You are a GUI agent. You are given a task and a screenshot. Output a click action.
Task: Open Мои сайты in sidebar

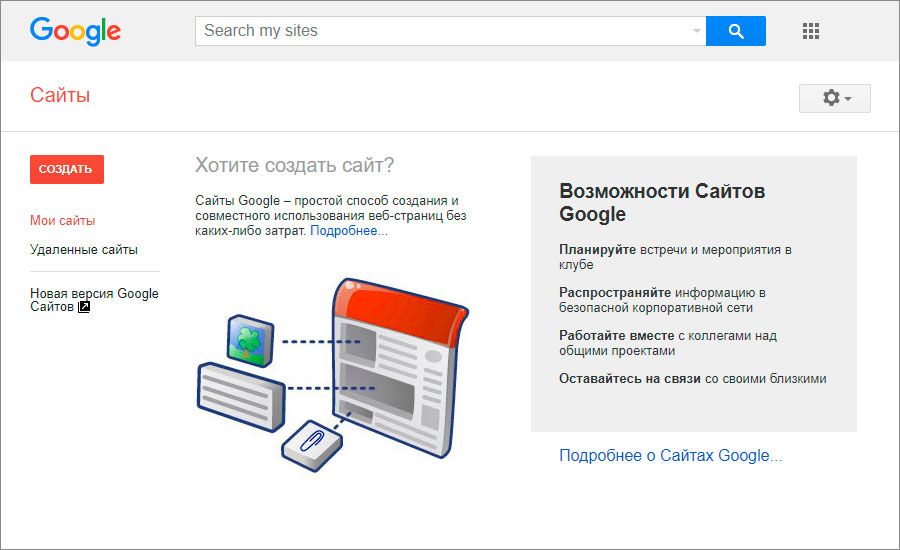[63, 220]
